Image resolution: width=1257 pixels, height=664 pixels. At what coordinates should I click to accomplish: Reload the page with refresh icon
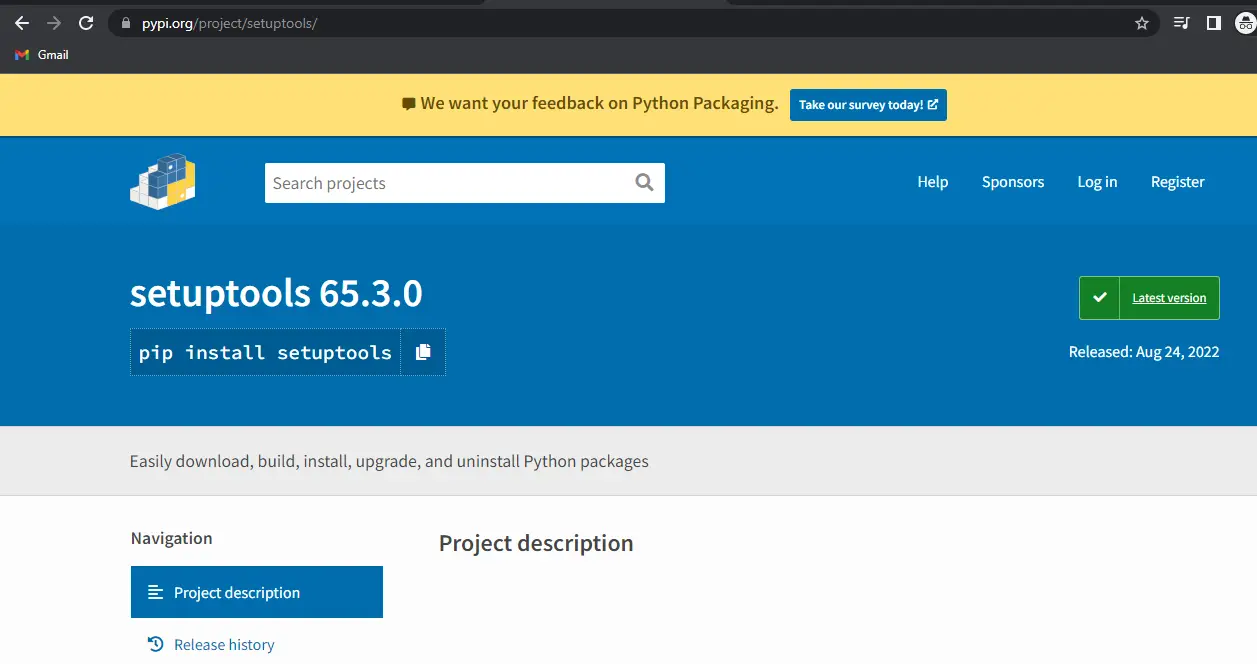86,23
